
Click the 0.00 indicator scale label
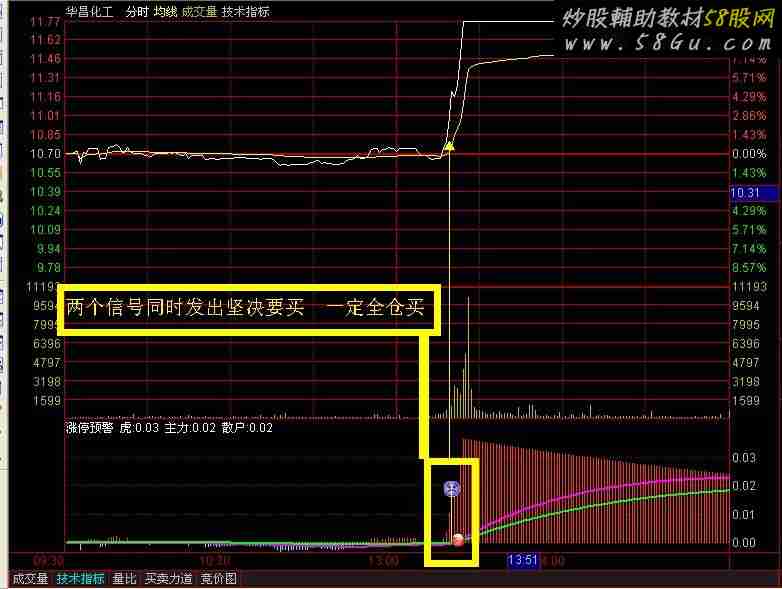(744, 543)
